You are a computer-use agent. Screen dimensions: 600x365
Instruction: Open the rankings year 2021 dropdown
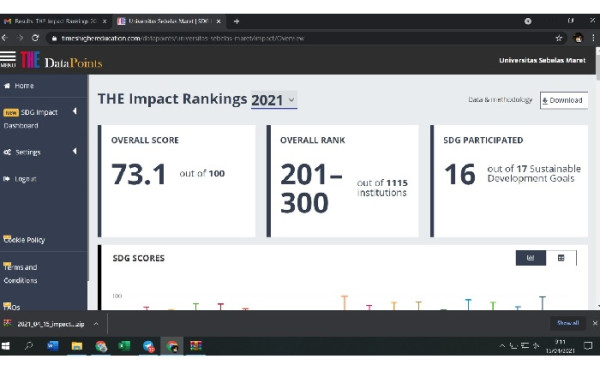click(x=274, y=100)
